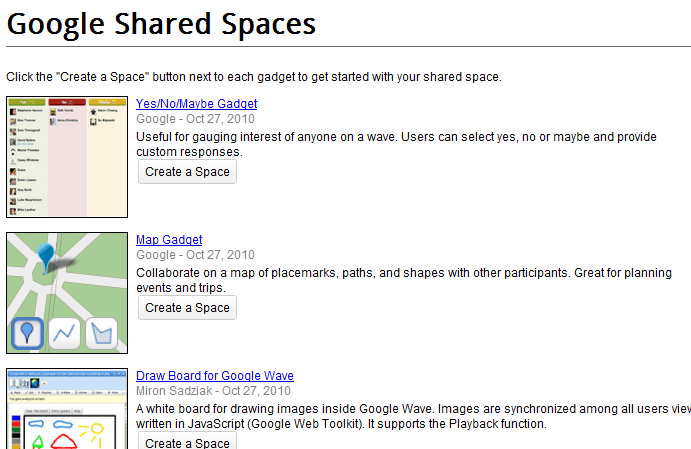Click the "Useful for gauging interest" description
Image resolution: width=691 pixels, height=449 pixels.
coord(396,144)
